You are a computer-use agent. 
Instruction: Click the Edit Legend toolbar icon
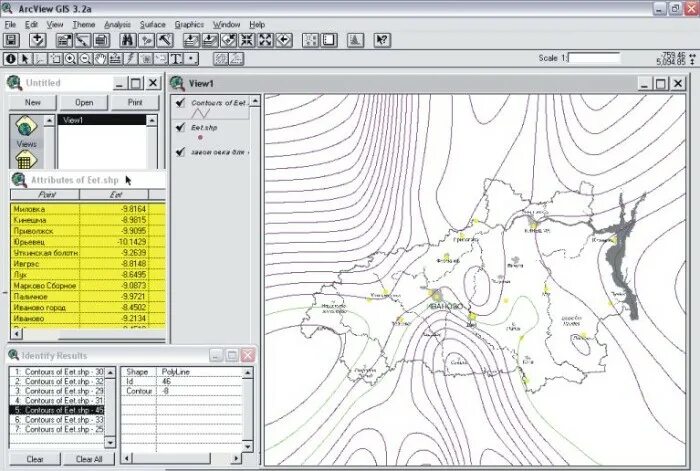tap(82, 40)
